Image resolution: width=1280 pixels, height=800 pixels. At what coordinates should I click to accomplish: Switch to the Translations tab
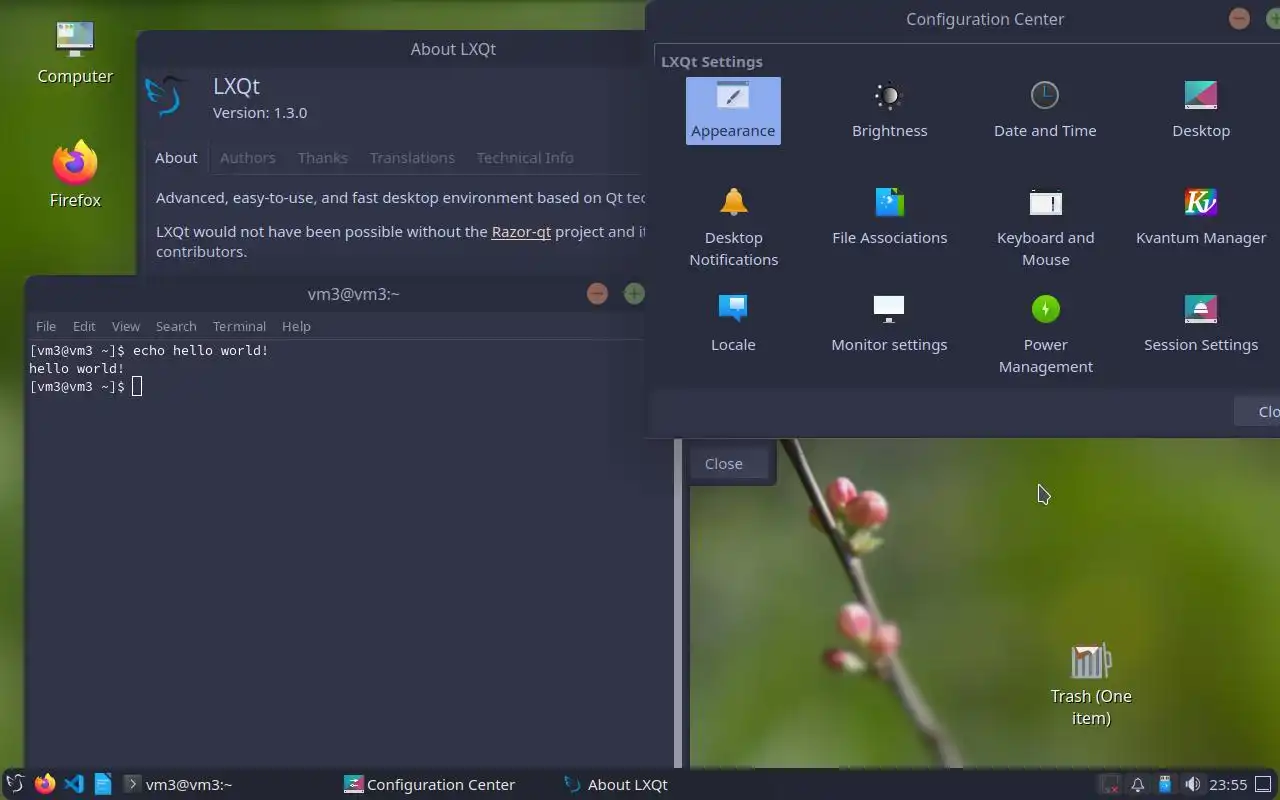point(412,157)
